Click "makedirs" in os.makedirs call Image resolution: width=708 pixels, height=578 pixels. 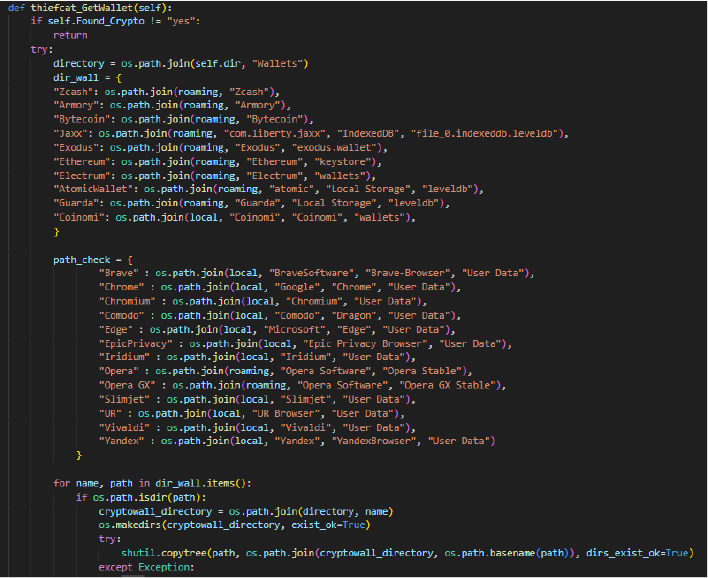tap(138, 525)
